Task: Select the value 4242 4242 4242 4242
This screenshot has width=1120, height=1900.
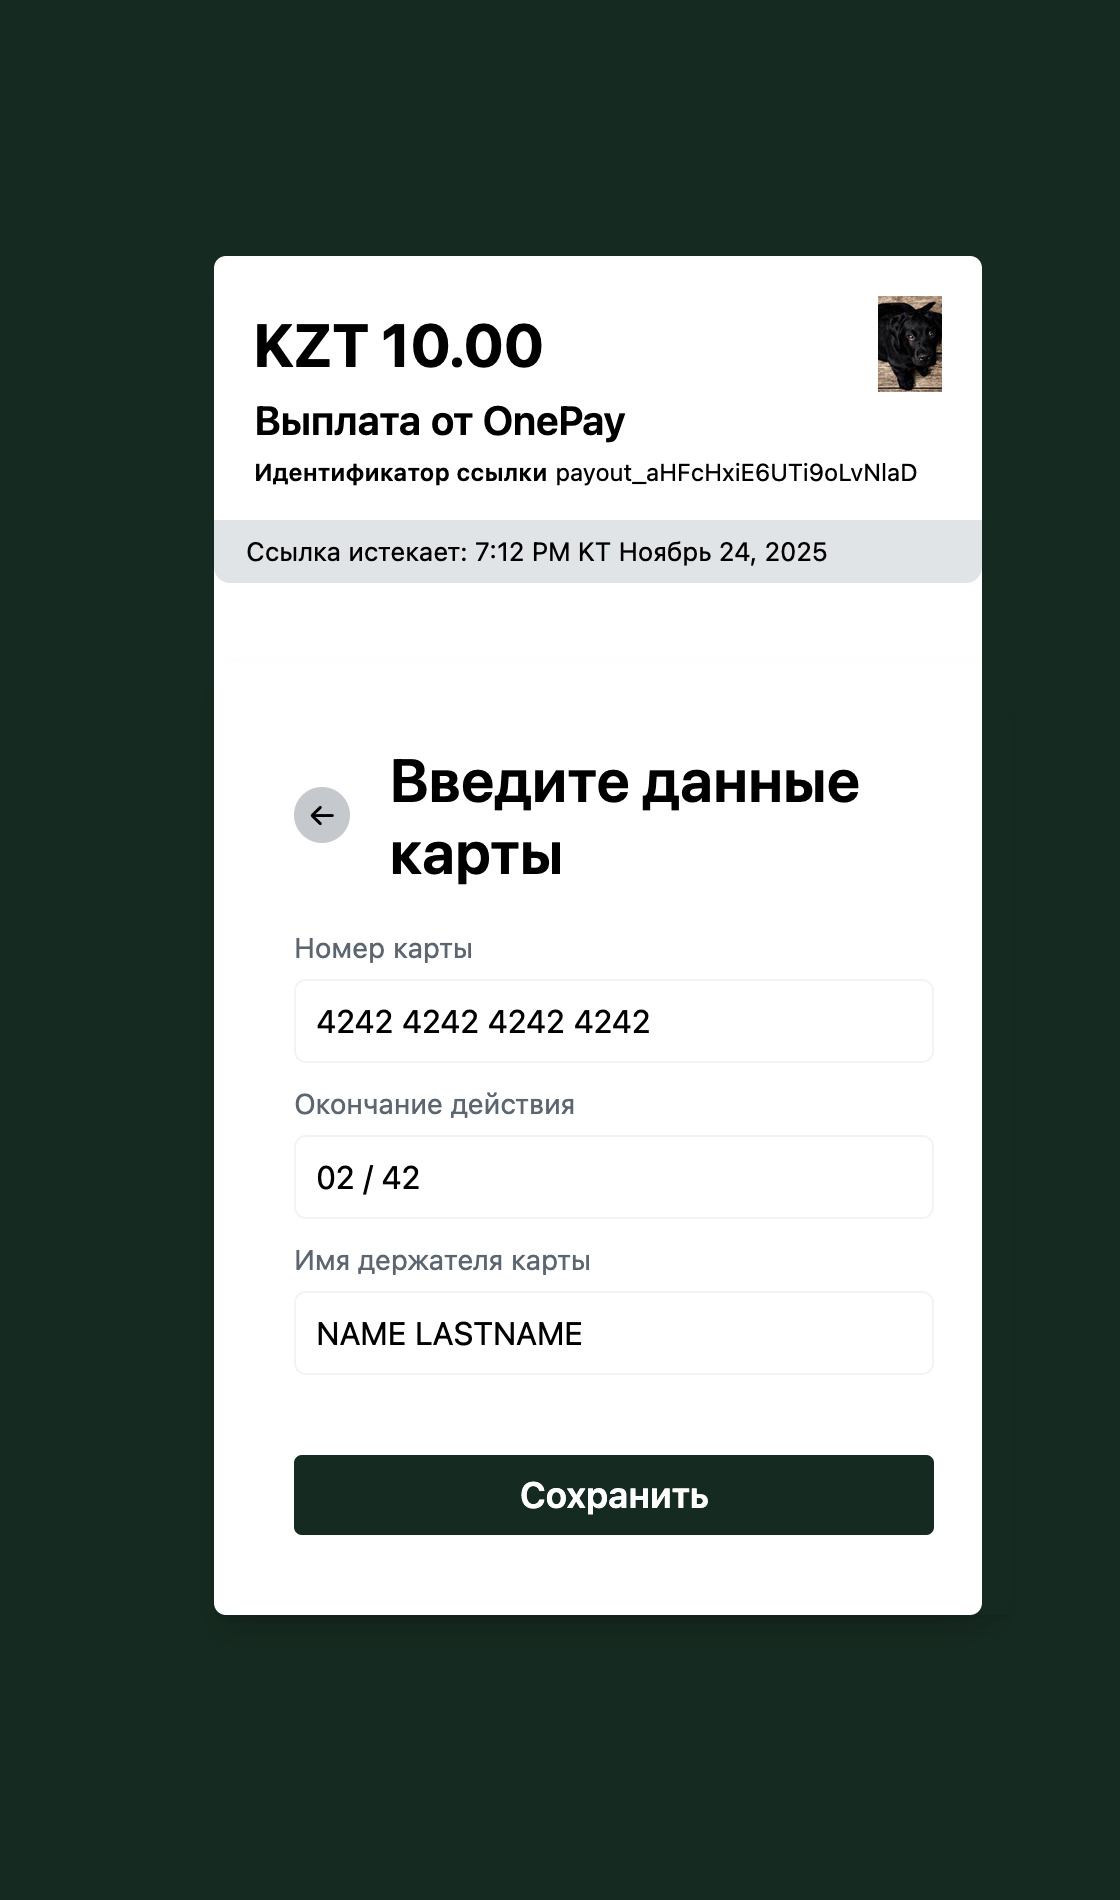Action: coord(484,1021)
